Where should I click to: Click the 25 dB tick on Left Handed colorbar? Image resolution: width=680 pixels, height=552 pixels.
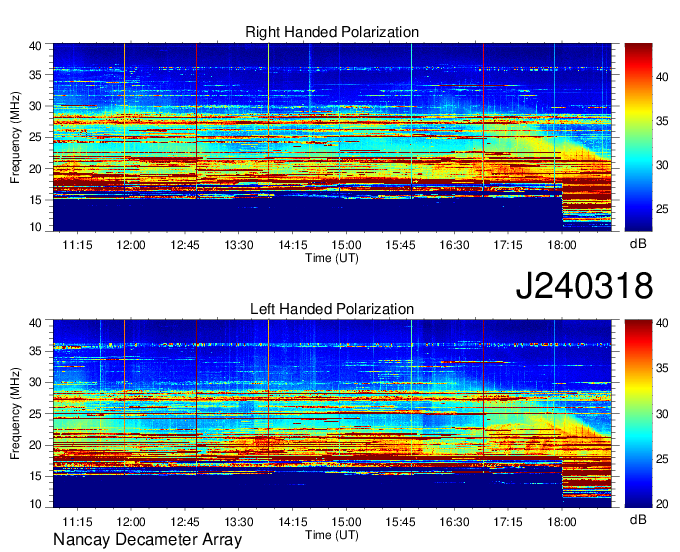pyautogui.click(x=662, y=458)
